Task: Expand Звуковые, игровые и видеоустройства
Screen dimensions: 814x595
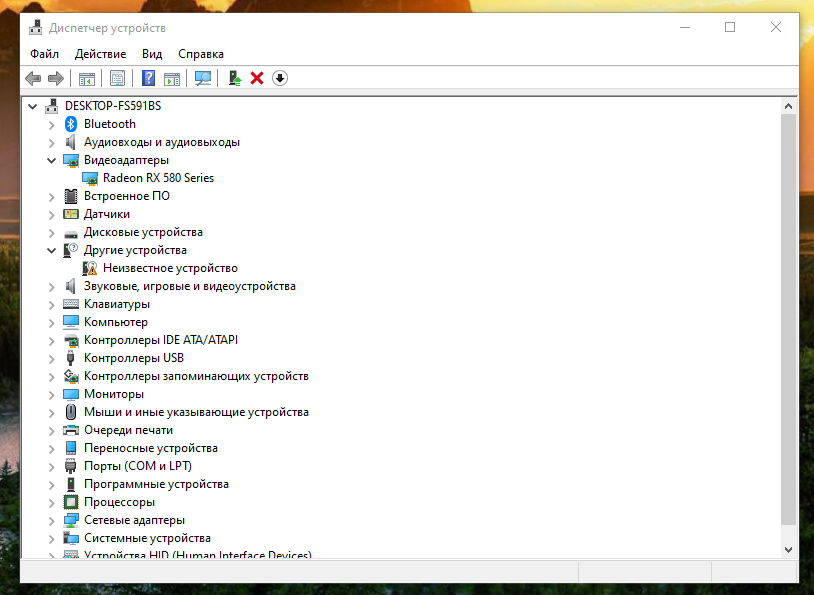Action: click(x=51, y=287)
